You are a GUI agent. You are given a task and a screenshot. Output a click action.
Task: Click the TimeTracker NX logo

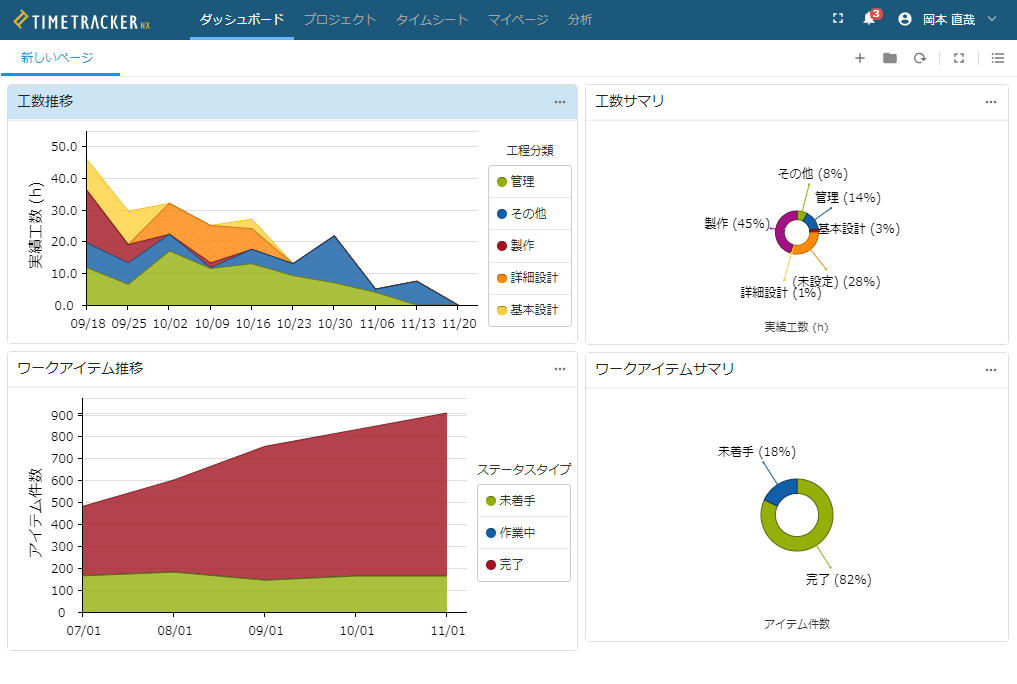[x=82, y=20]
